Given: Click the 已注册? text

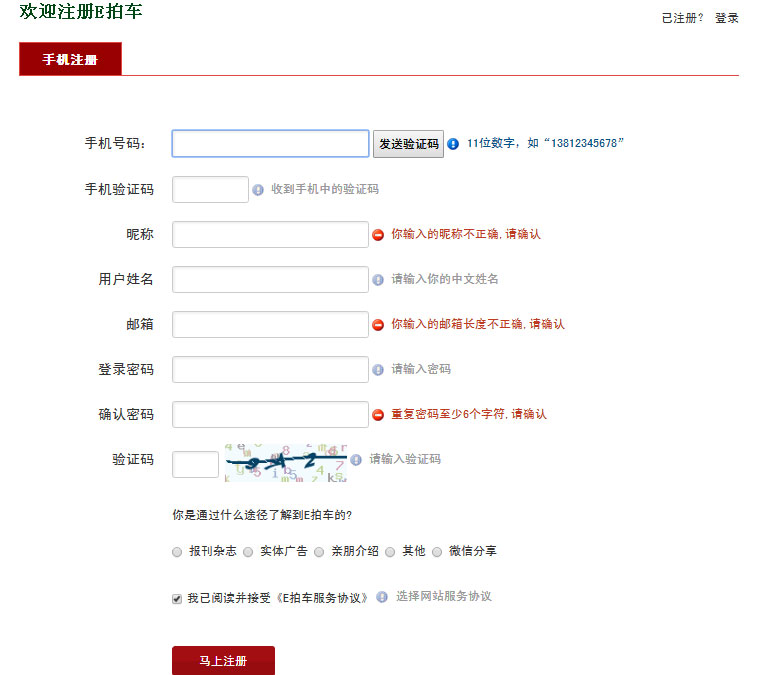Looking at the screenshot, I should [x=682, y=18].
